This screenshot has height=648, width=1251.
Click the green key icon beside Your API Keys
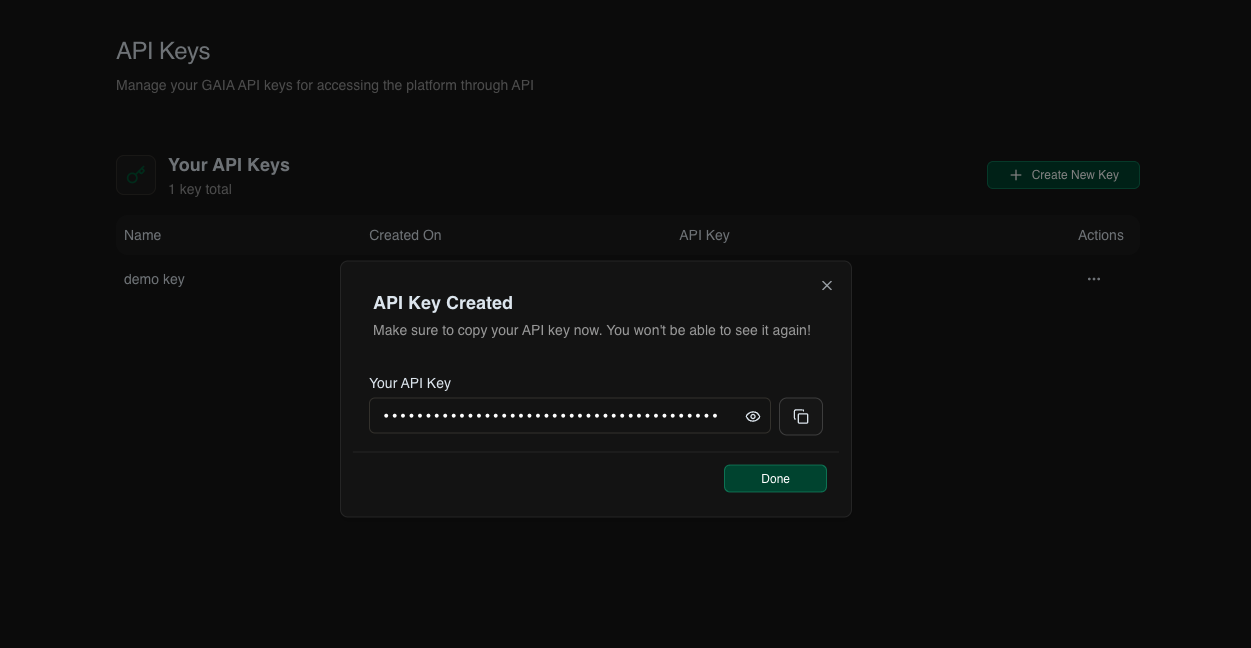[x=136, y=174]
